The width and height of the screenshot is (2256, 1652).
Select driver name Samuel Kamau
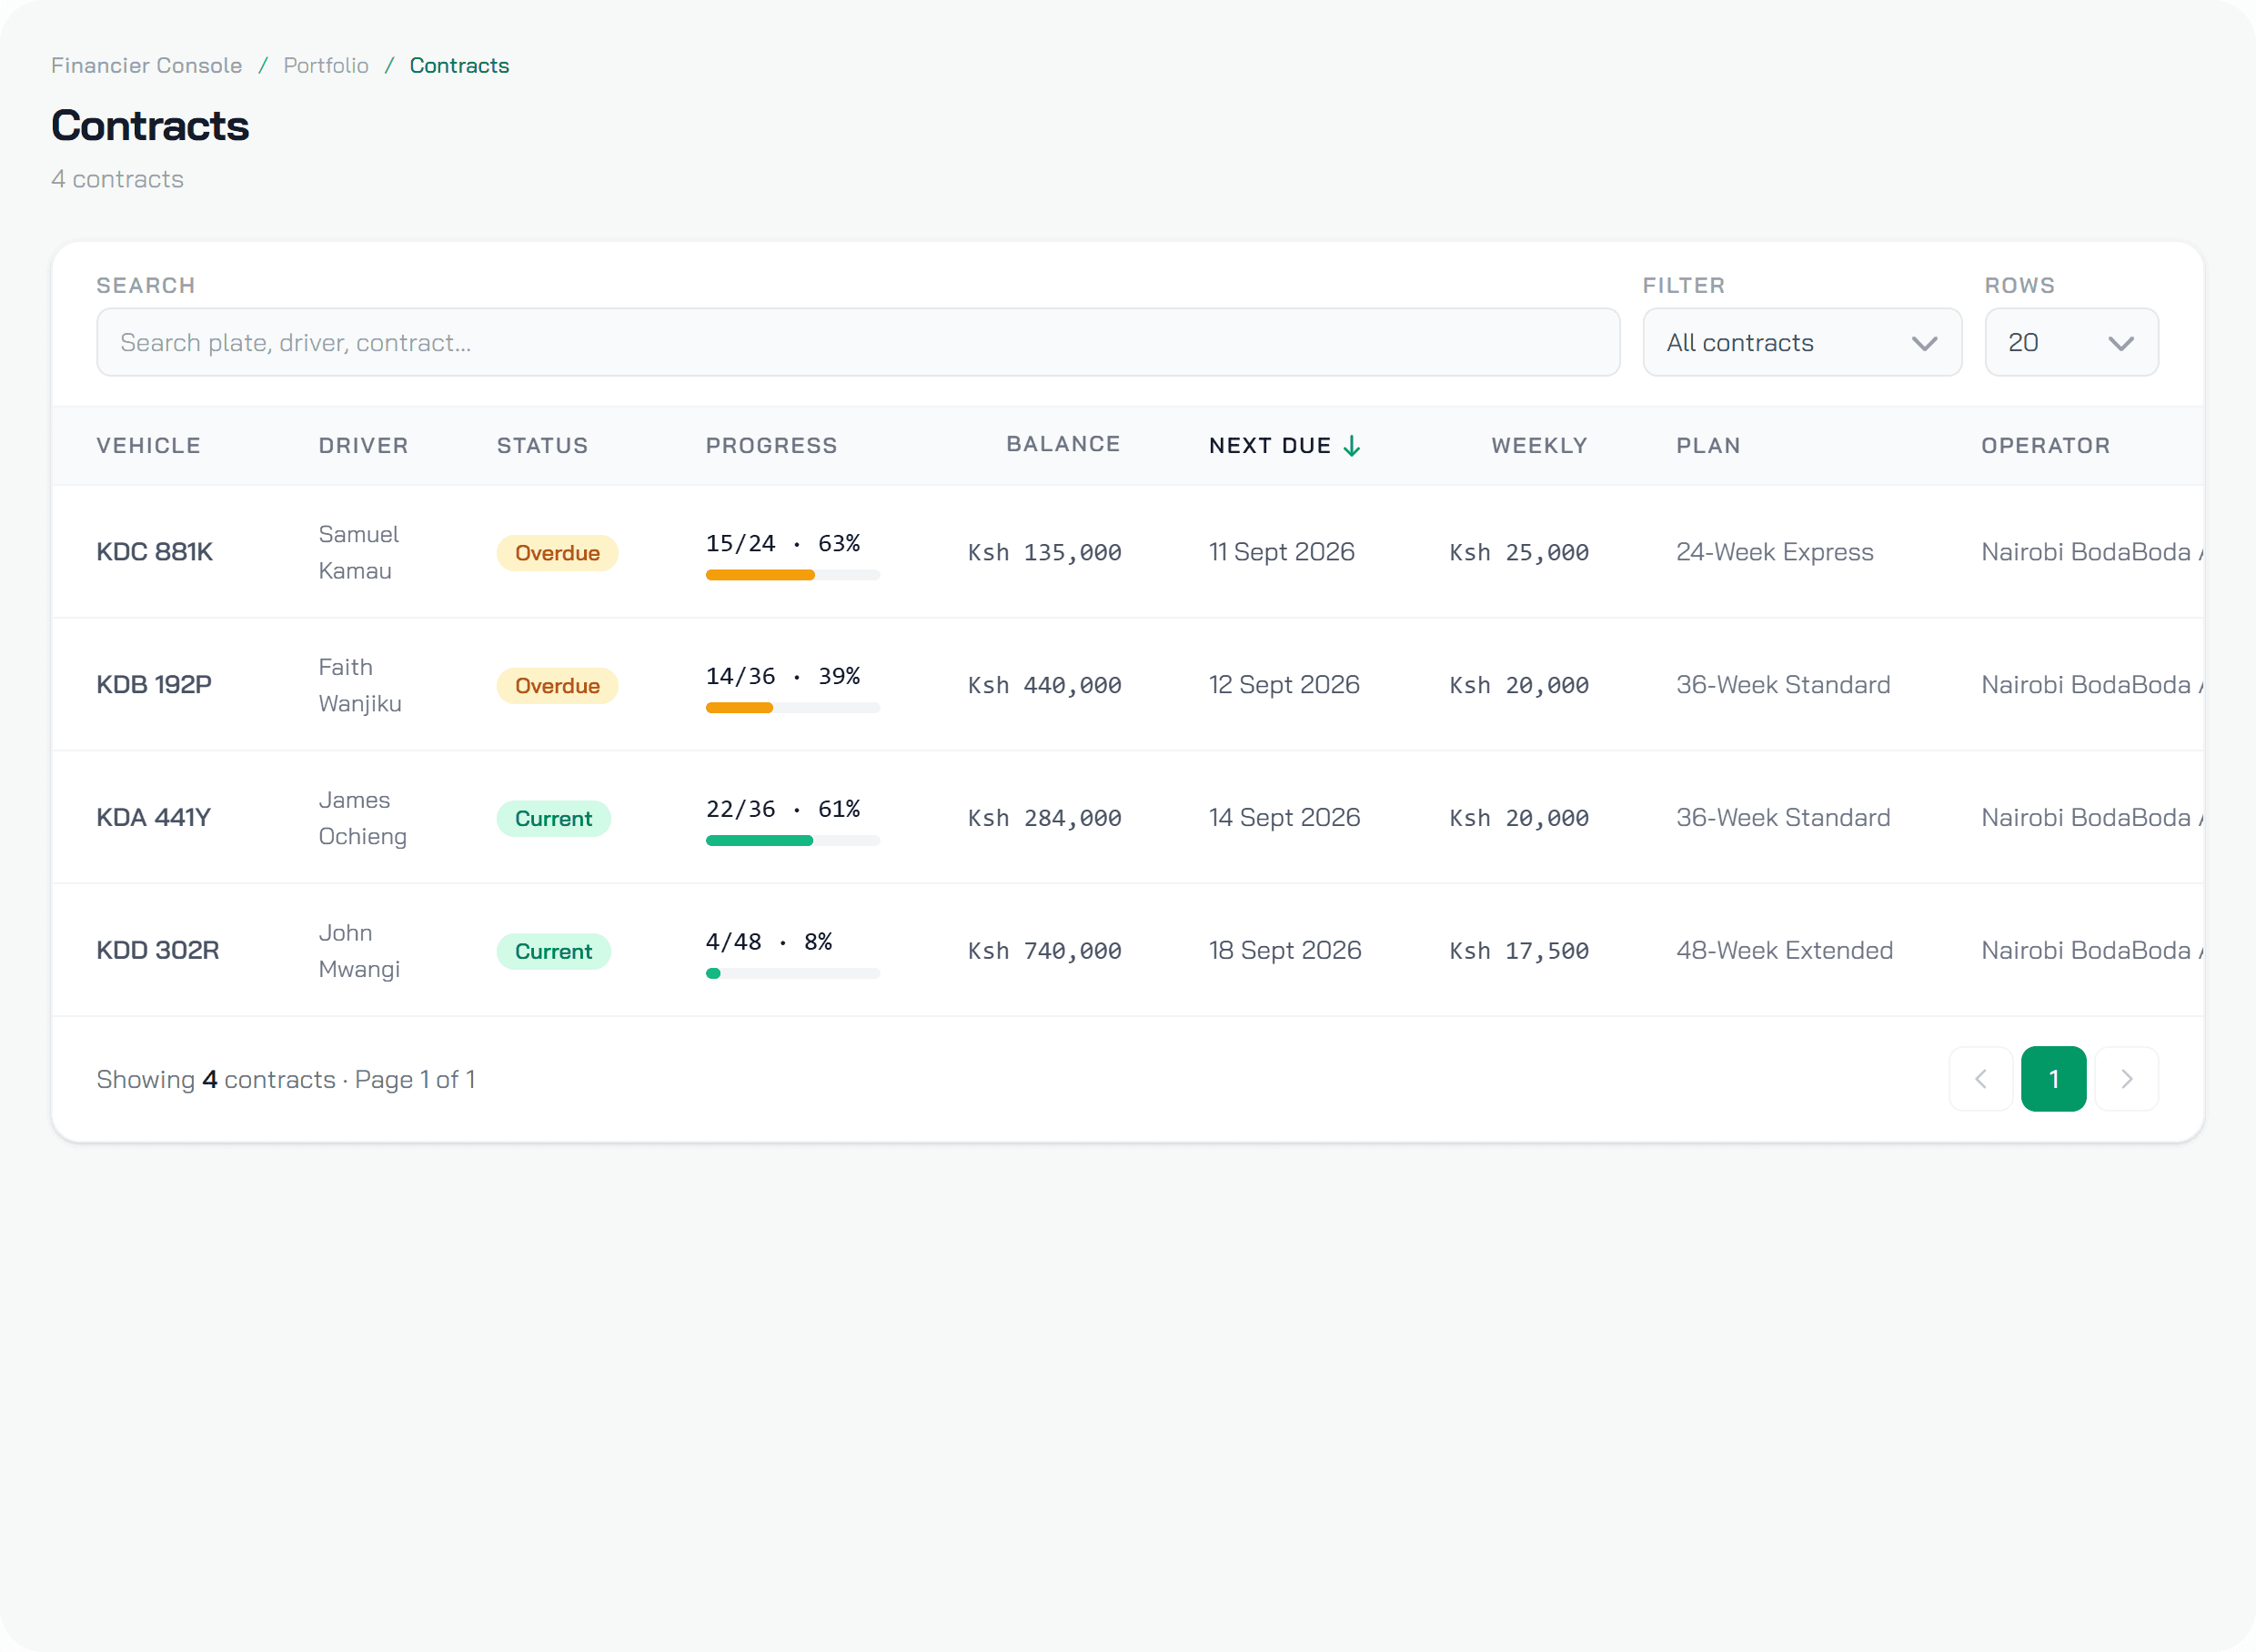point(358,552)
